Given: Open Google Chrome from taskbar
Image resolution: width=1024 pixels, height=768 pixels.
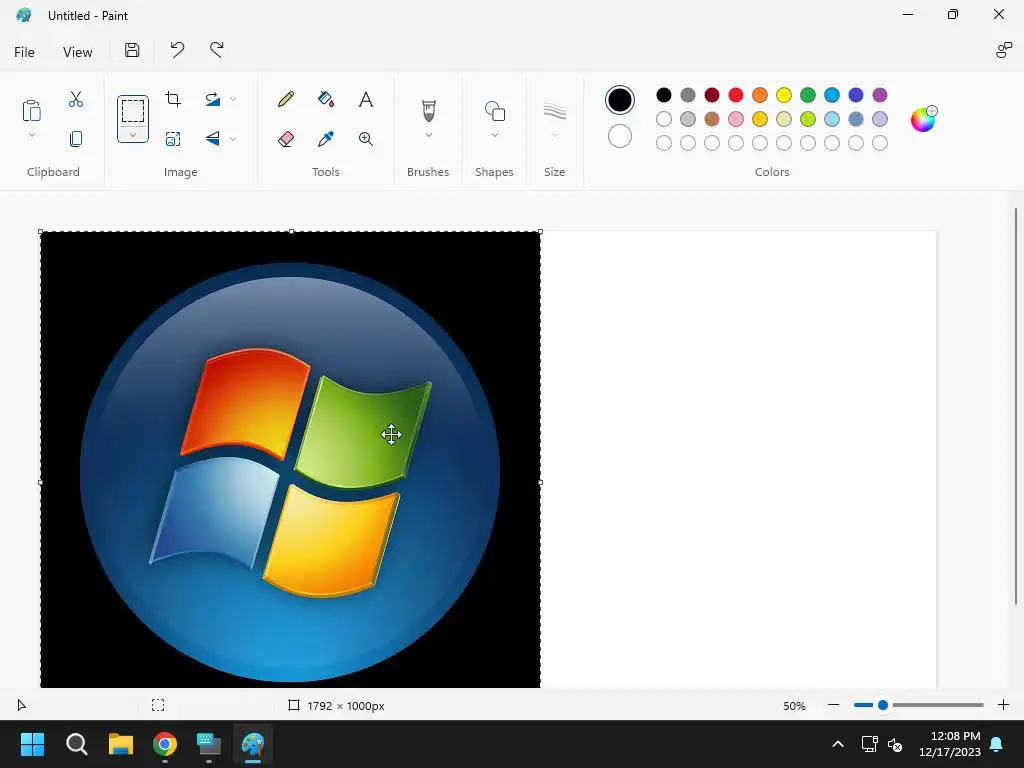Looking at the screenshot, I should 165,744.
